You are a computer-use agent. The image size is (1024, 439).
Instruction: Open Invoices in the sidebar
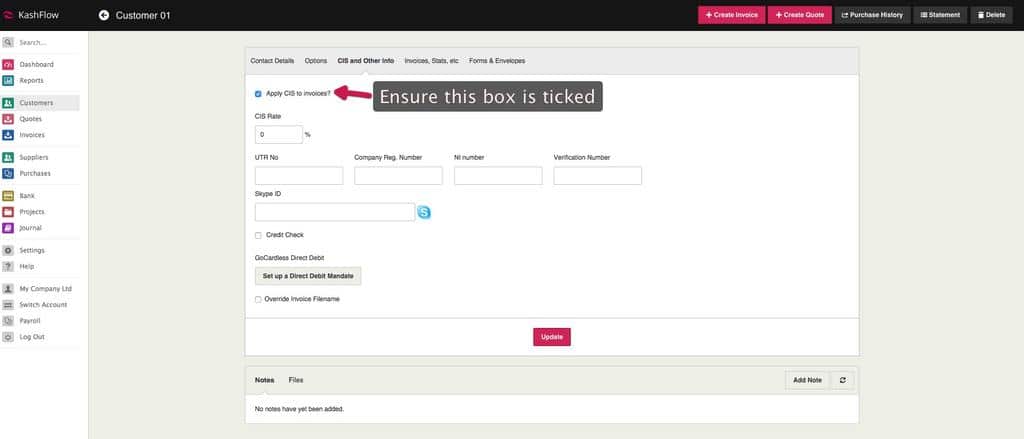32,135
